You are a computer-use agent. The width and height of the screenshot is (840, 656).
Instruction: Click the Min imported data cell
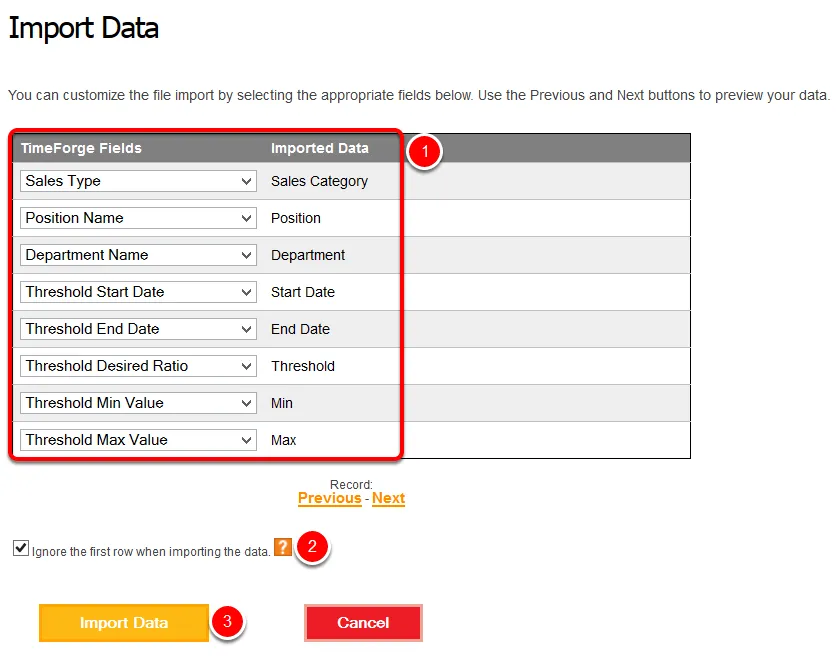pyautogui.click(x=282, y=403)
